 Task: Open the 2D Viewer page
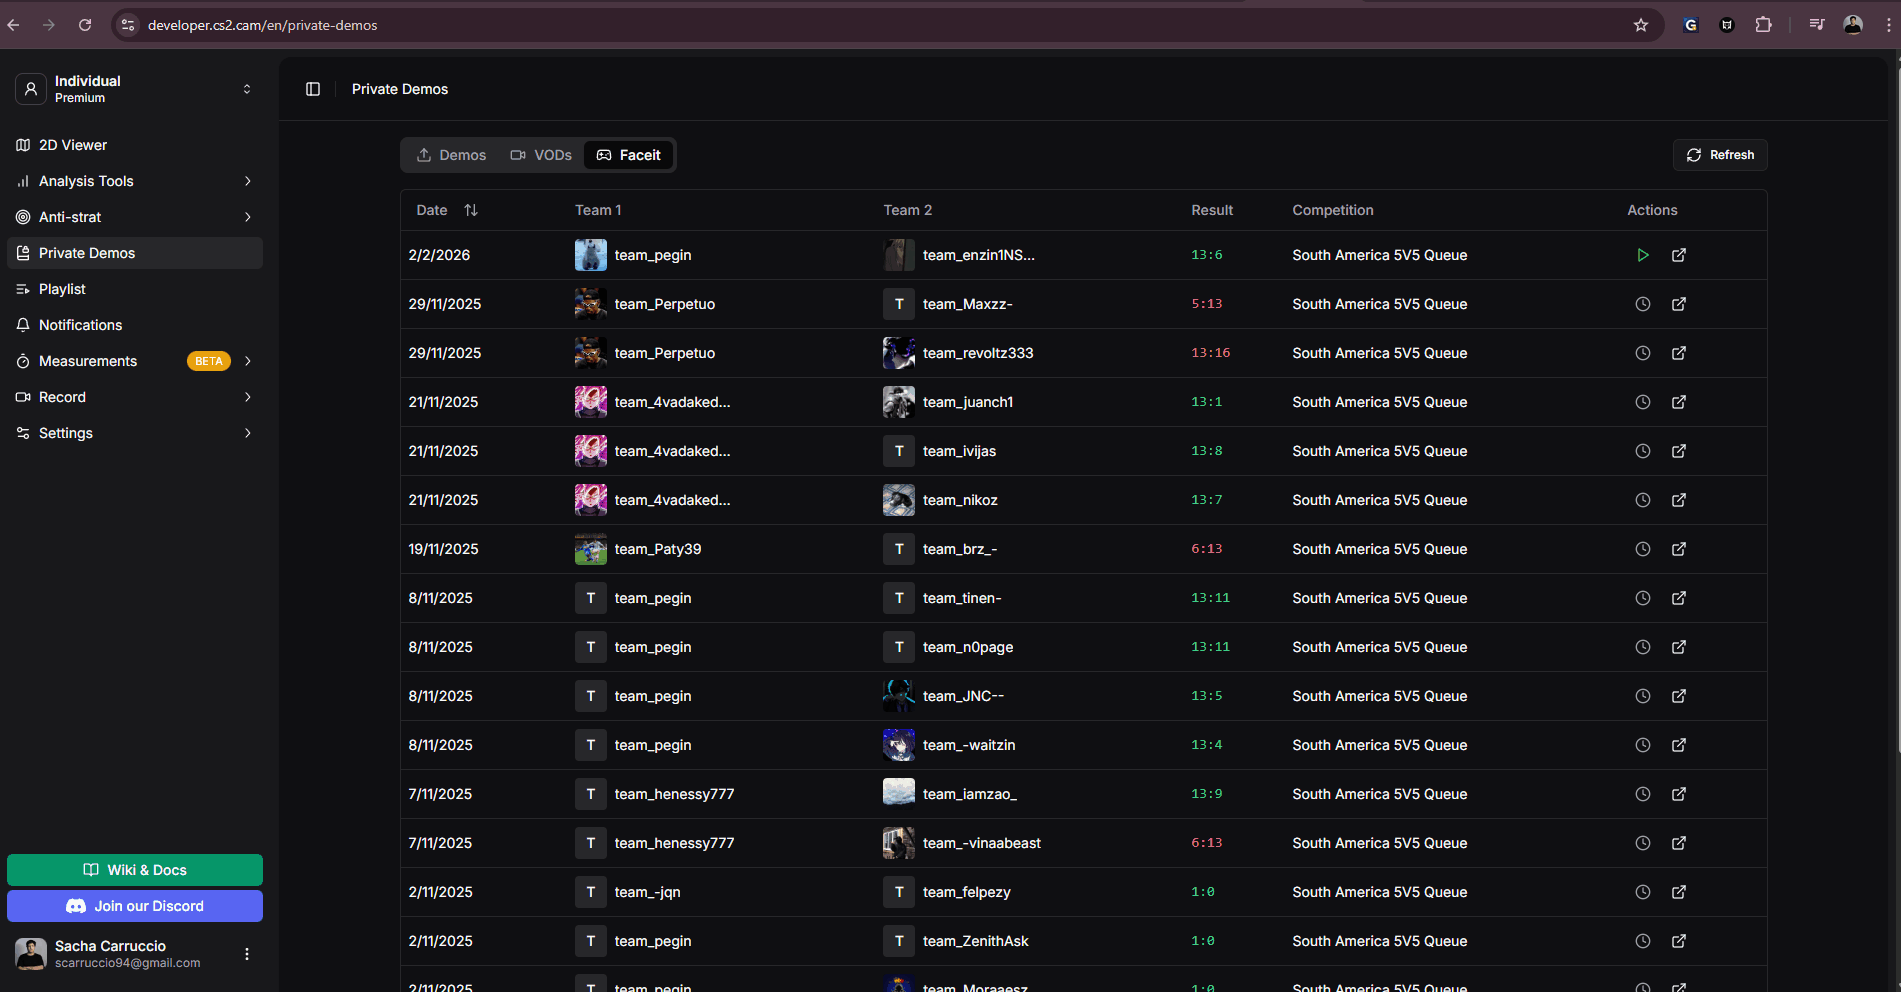(73, 145)
